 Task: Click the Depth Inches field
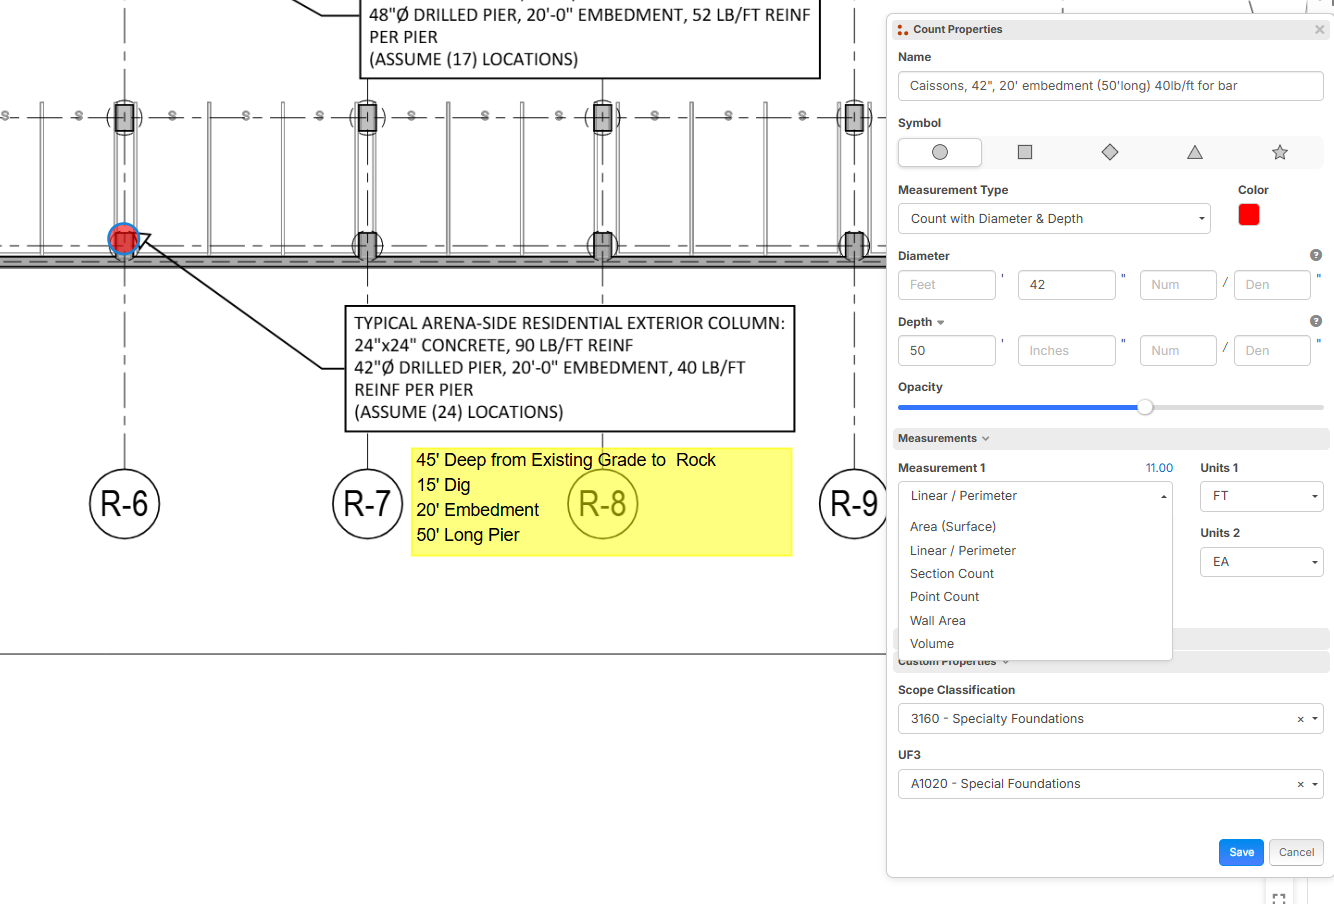click(x=1067, y=351)
